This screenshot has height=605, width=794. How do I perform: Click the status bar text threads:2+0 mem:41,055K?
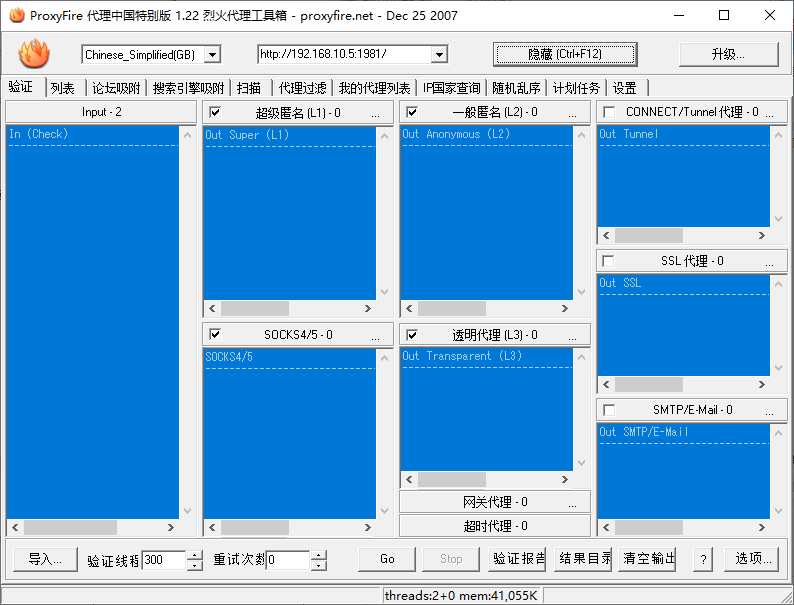click(461, 596)
